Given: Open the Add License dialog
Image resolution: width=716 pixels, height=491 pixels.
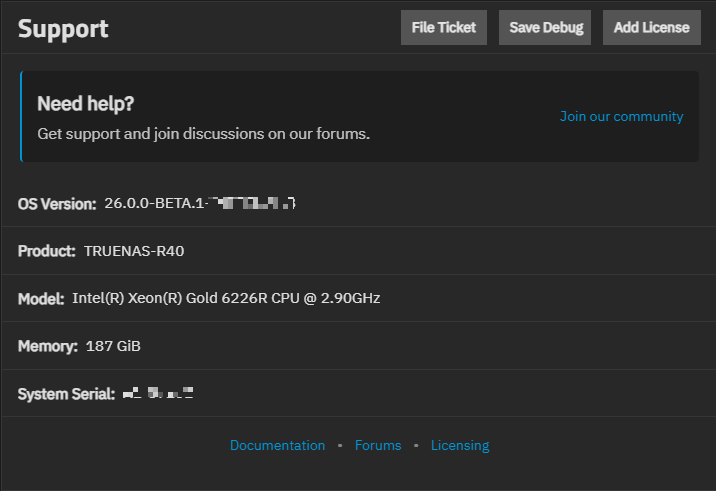Looking at the screenshot, I should pos(652,27).
